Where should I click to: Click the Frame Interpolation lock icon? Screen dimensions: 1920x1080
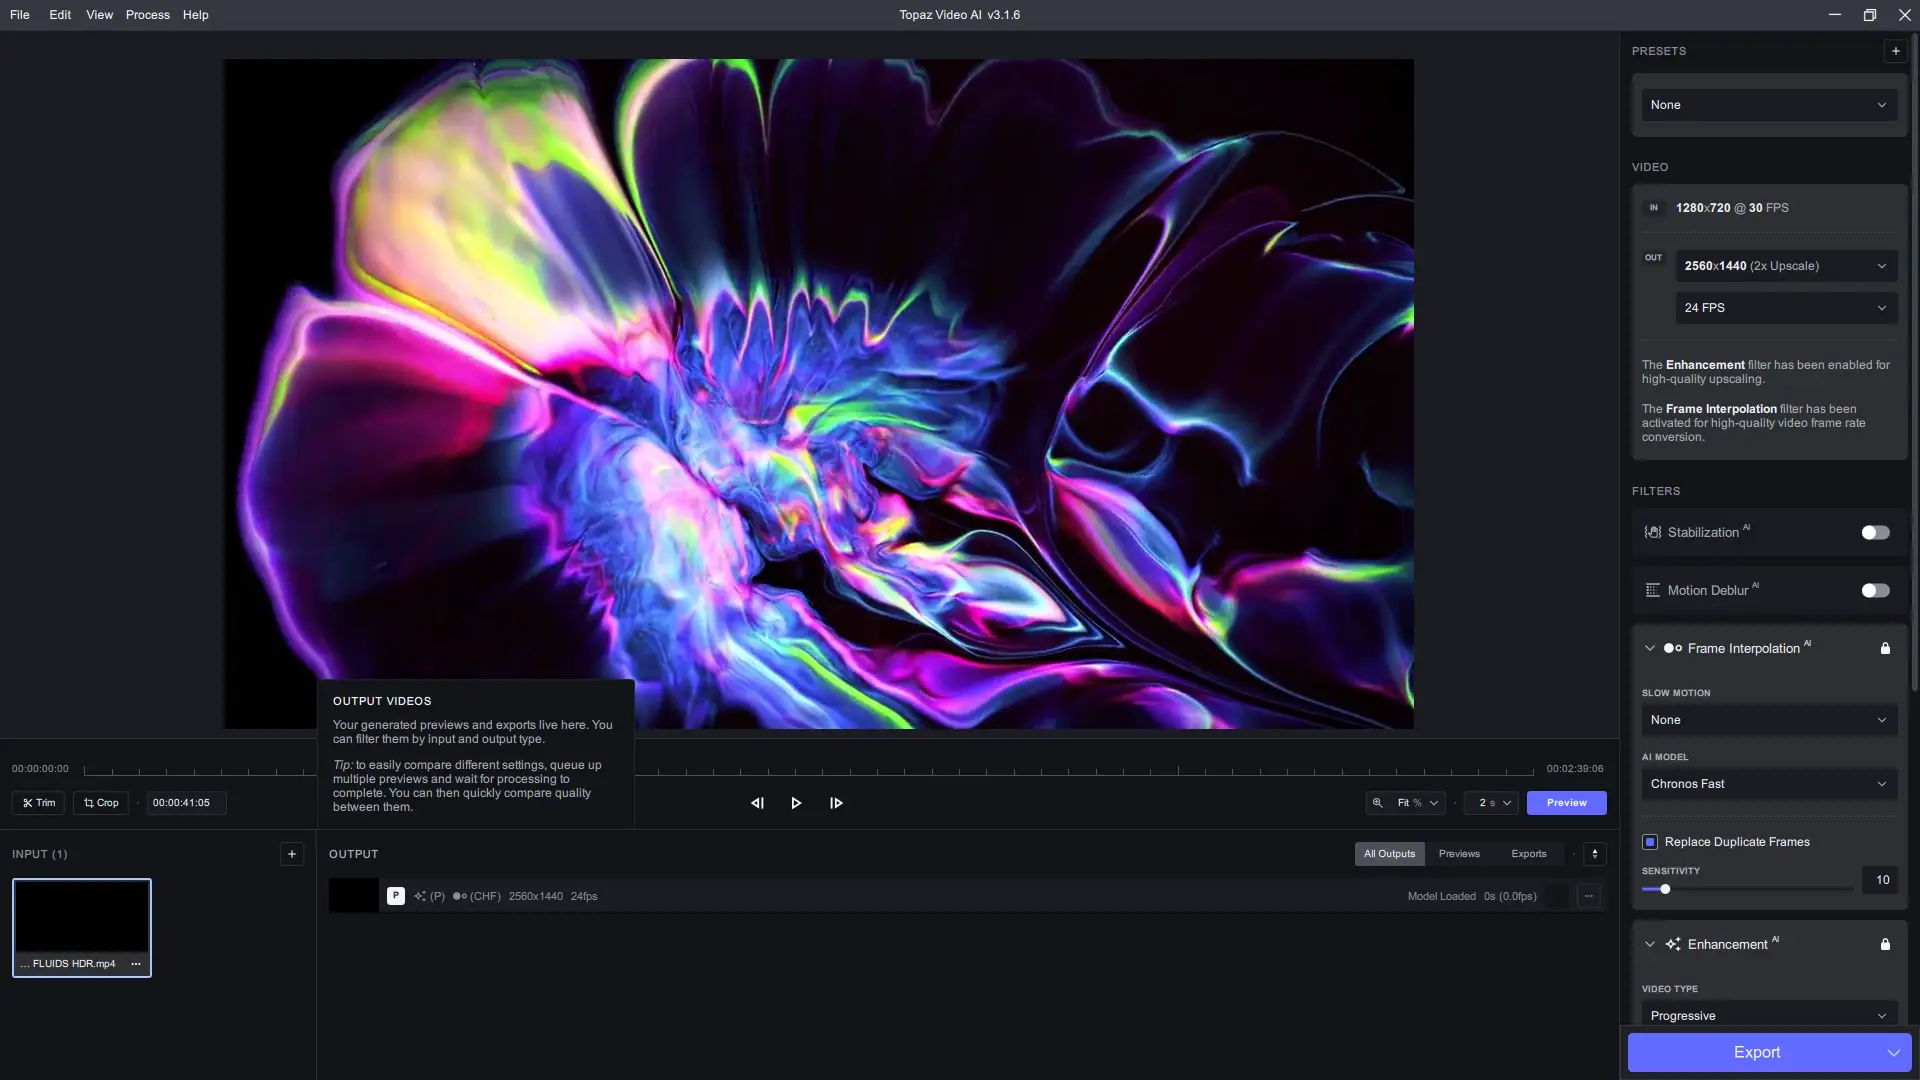[x=1885, y=648]
